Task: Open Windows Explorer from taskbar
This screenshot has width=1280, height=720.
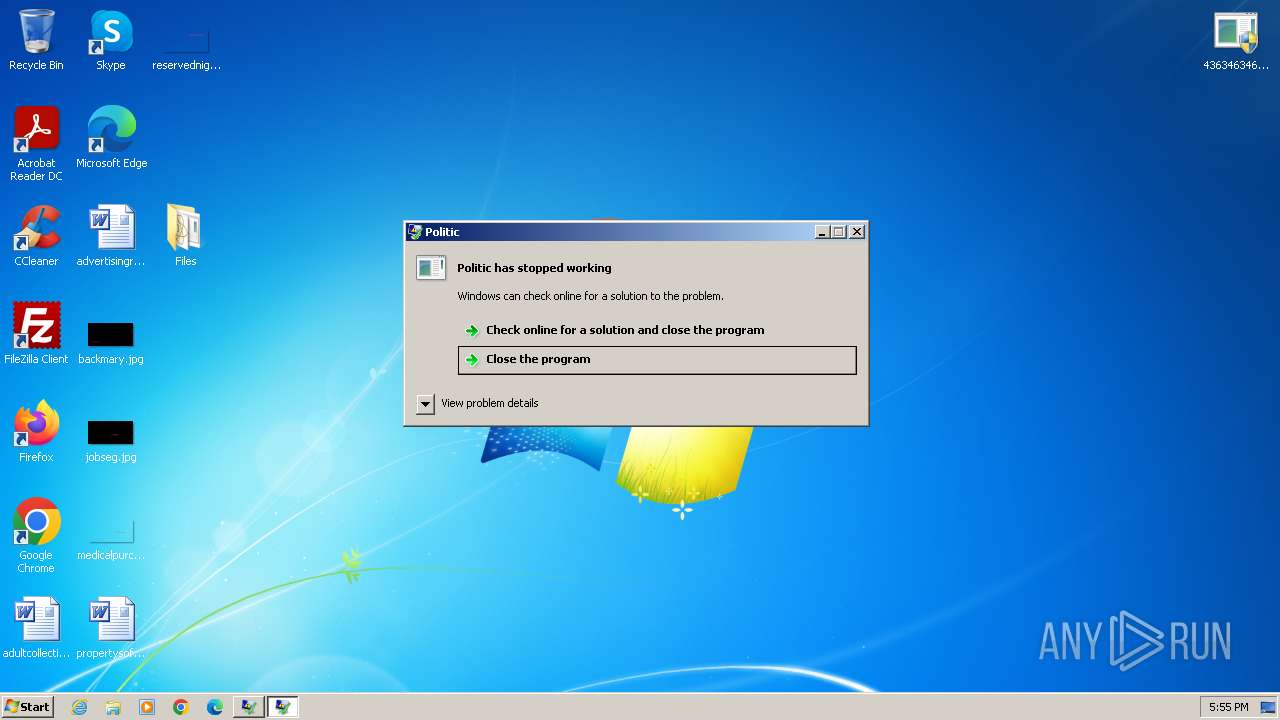Action: coord(113,707)
